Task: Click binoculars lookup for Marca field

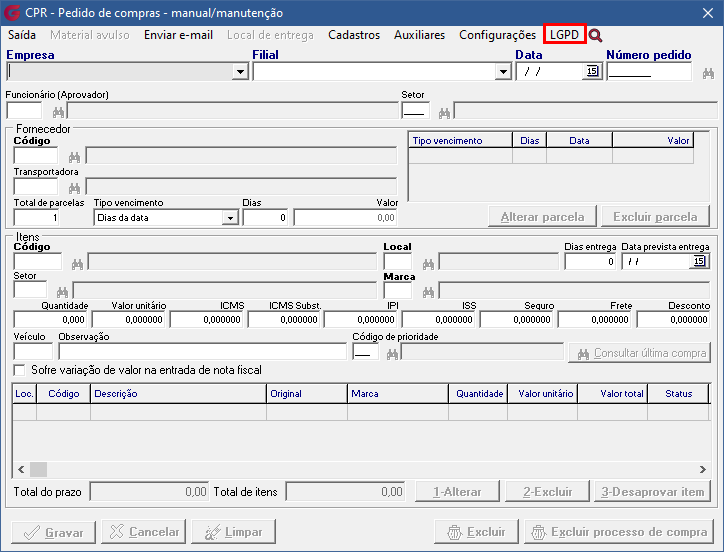Action: 428,292
